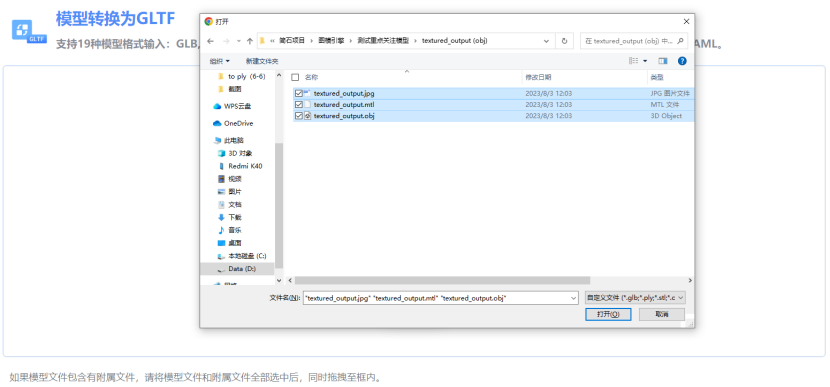Viewport: 830px width, 387px height.
Task: Click the file list scroll-left arrow
Action: (290, 281)
